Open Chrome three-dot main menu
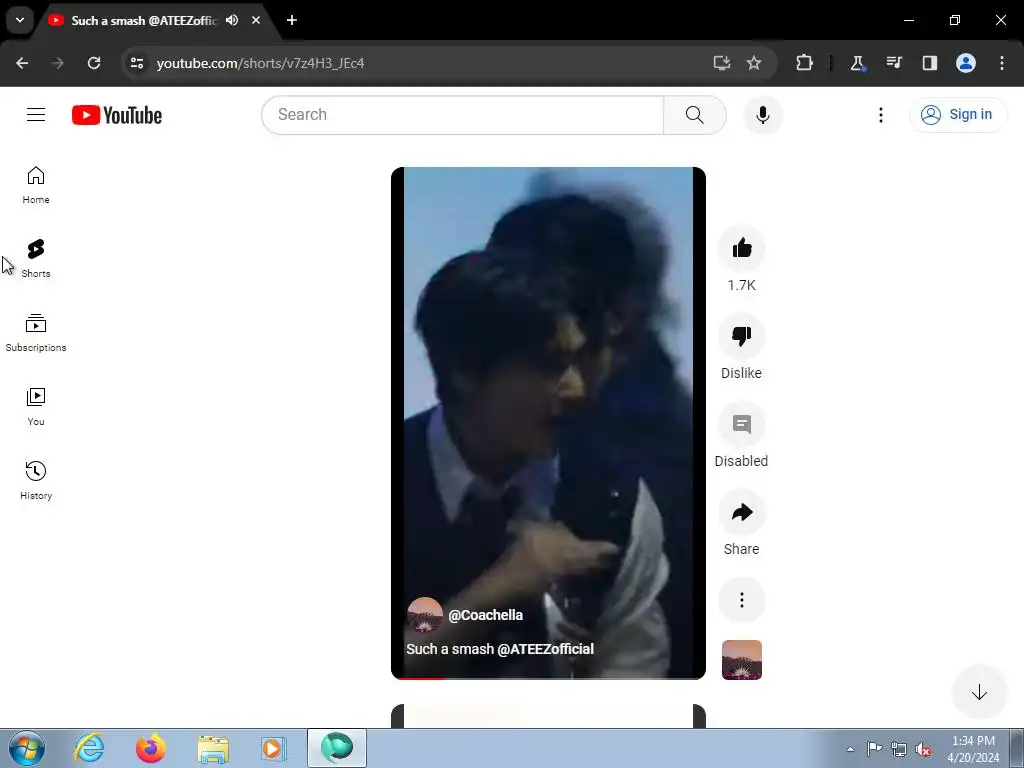This screenshot has height=768, width=1024. click(x=1001, y=63)
